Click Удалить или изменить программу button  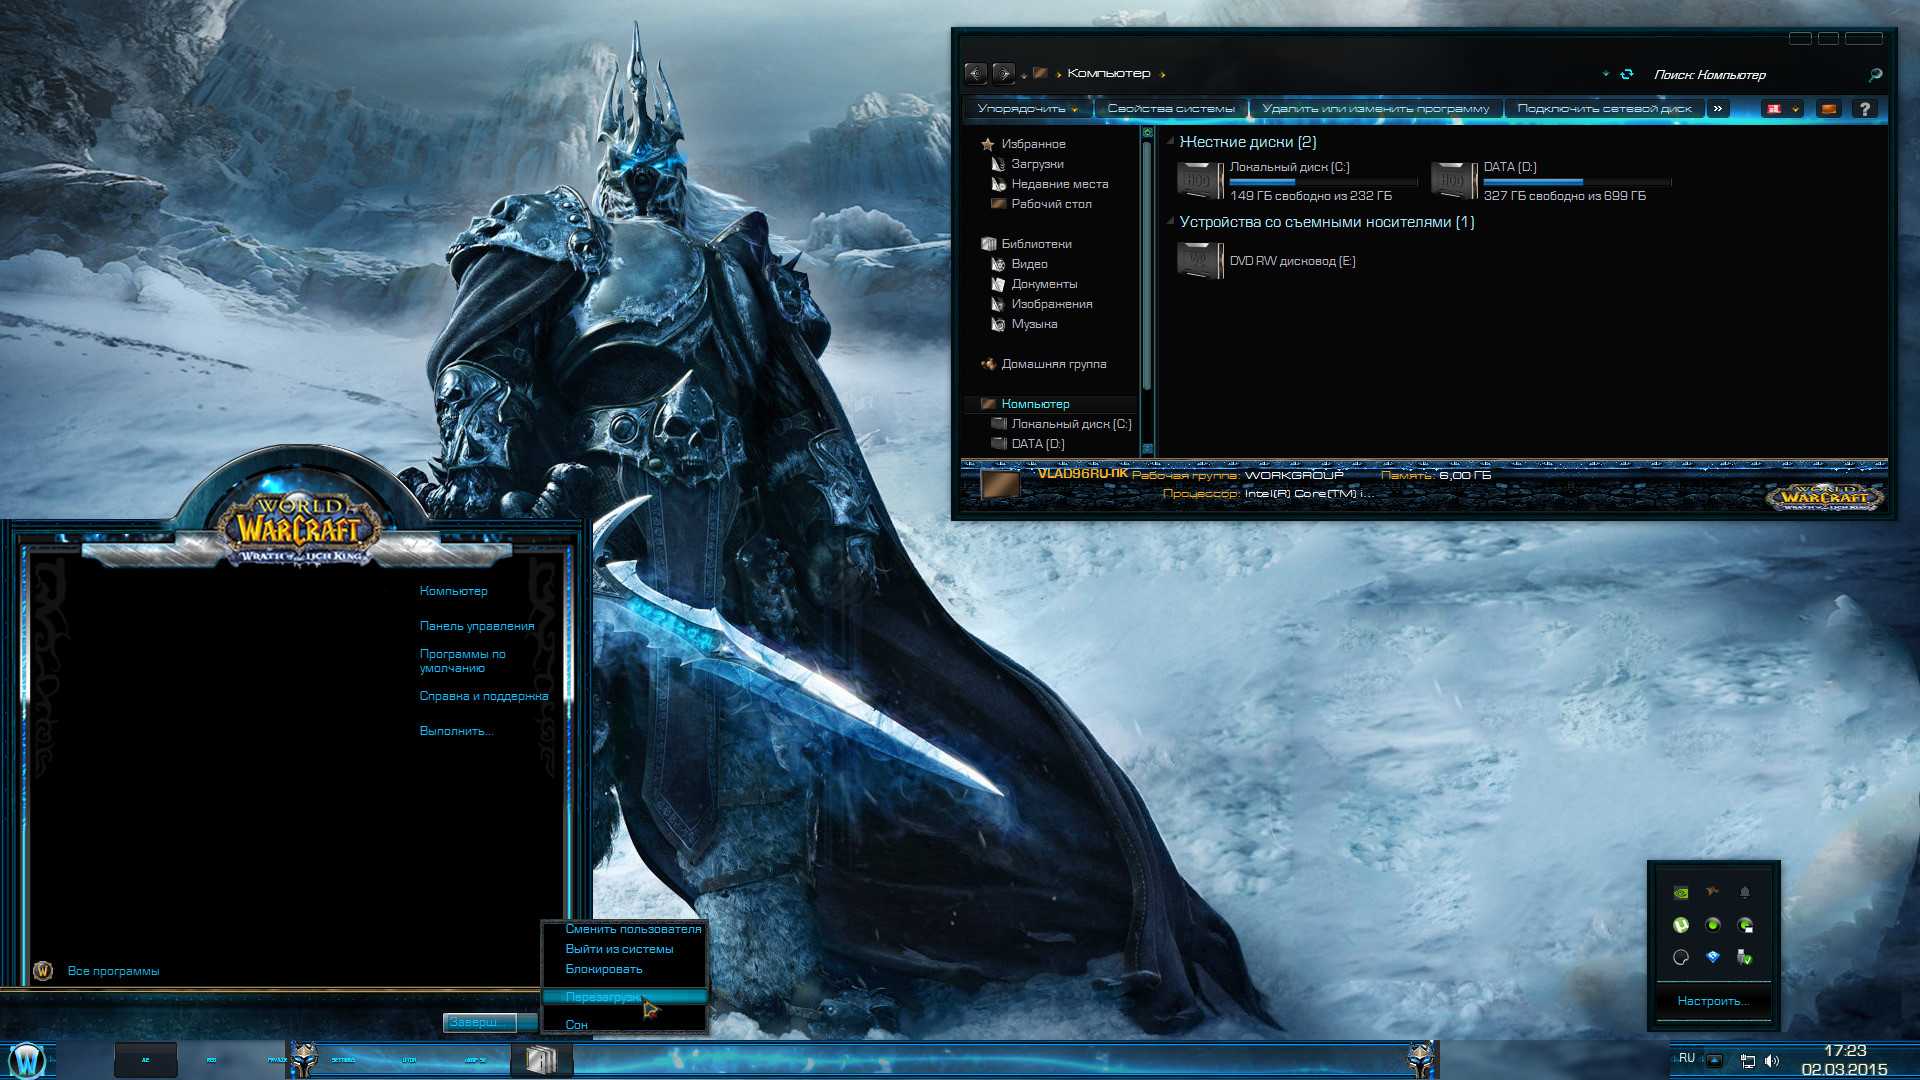pos(1375,108)
